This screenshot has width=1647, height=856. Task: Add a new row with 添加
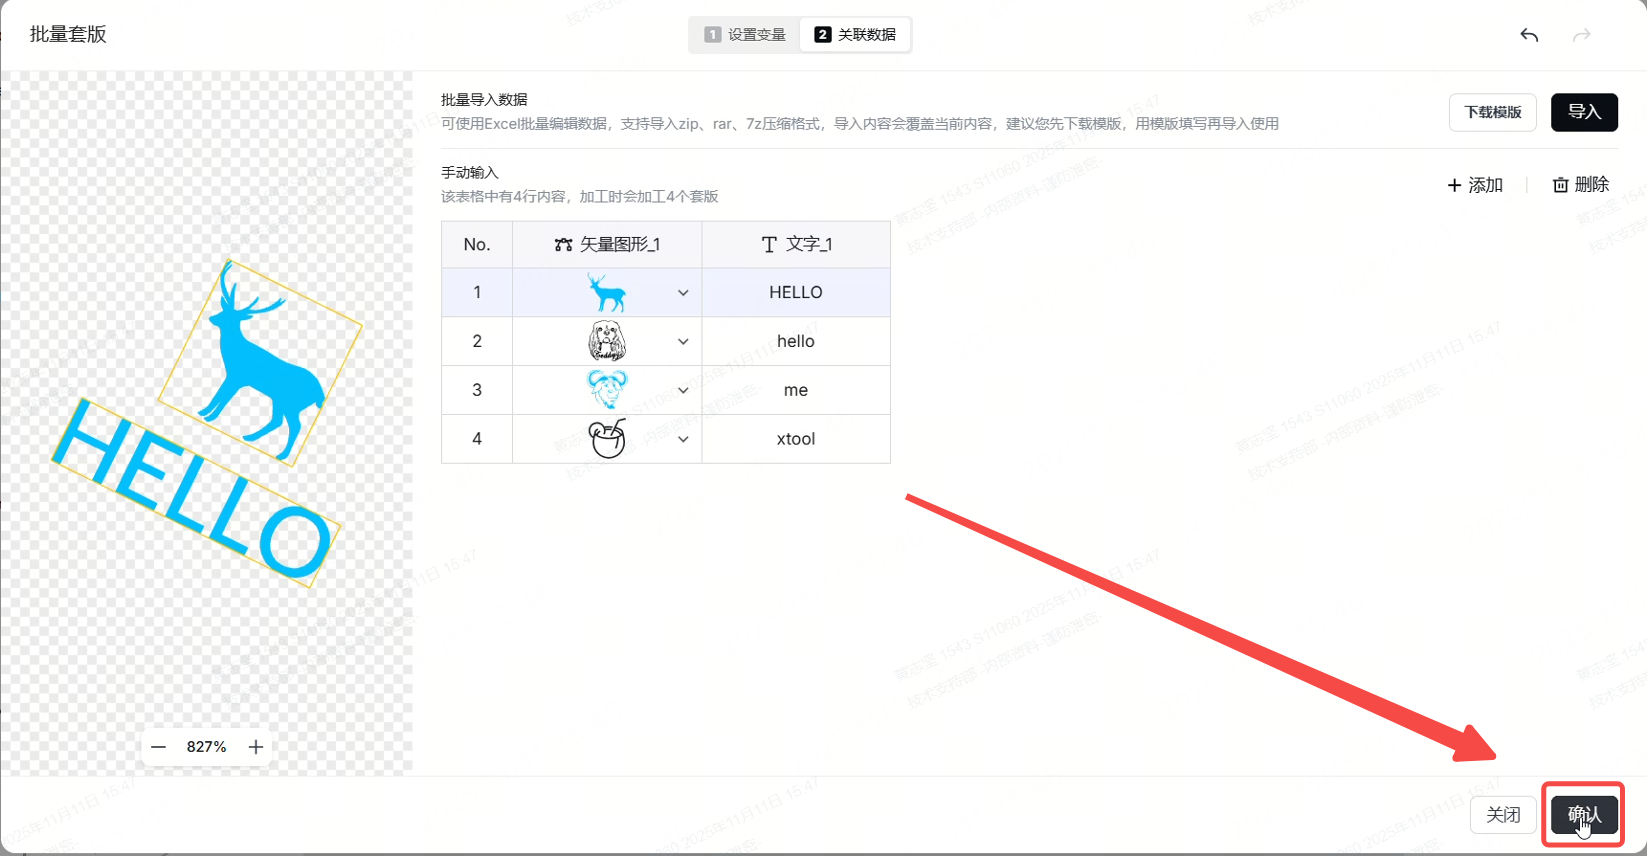(x=1475, y=185)
